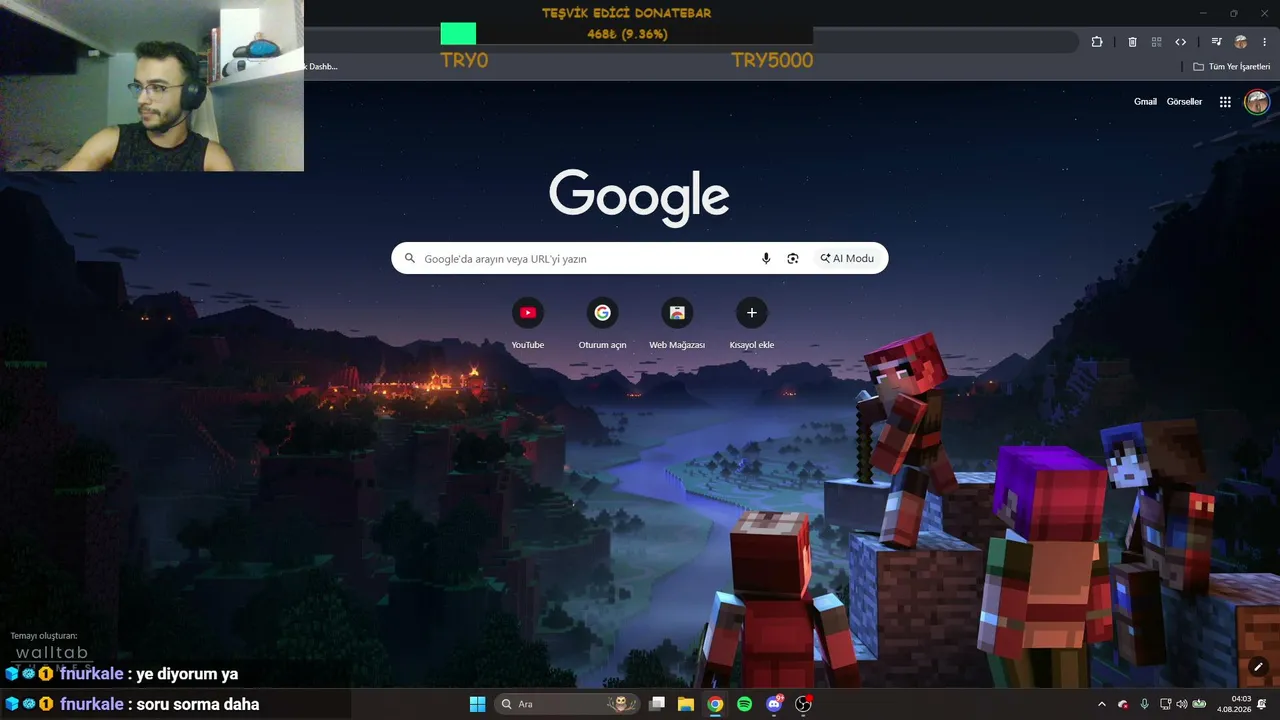1280x720 pixels.
Task: Click the code brackets extension icon
Action: tap(1180, 42)
